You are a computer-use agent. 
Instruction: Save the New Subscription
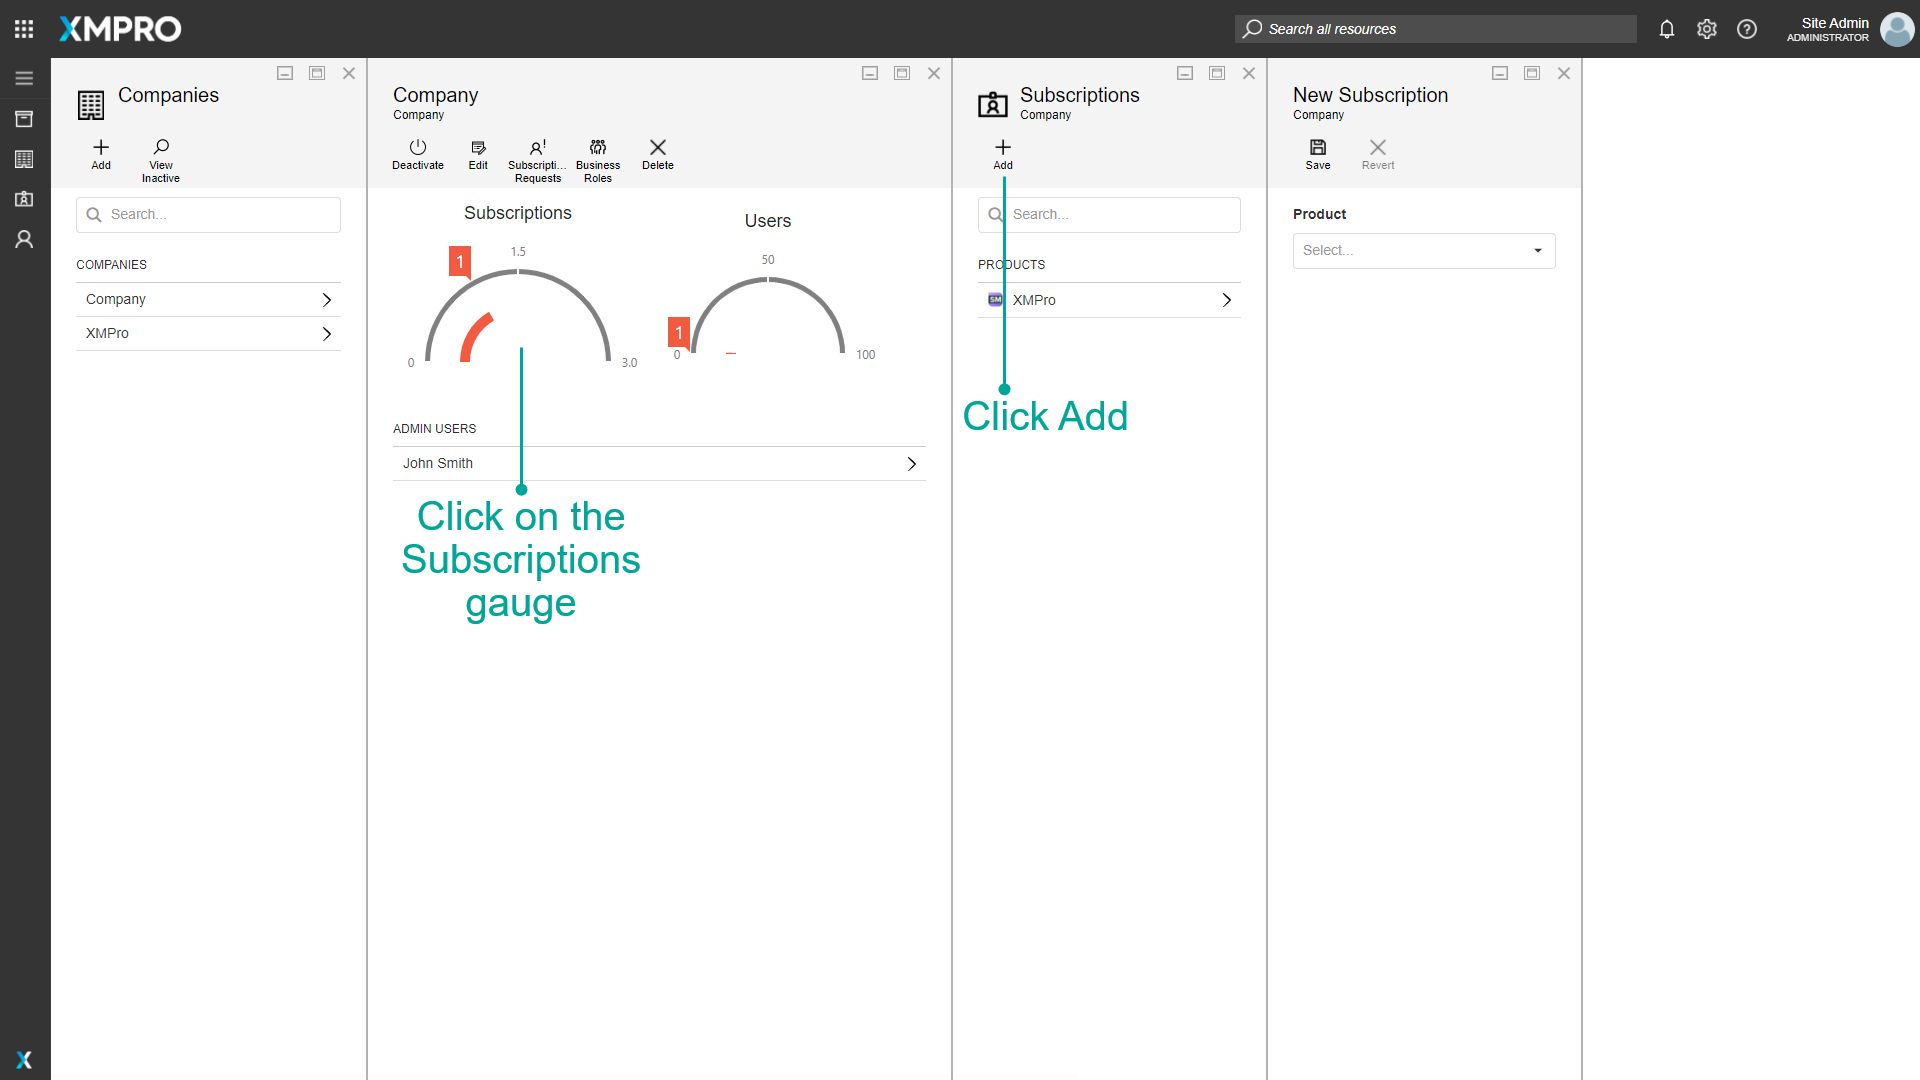(1317, 153)
